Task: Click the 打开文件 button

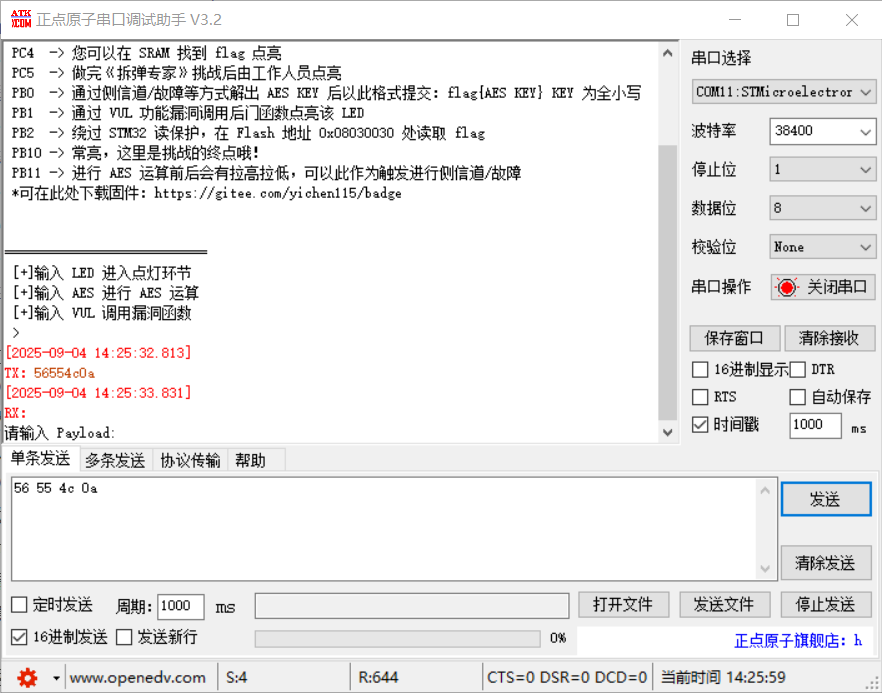Action: pyautogui.click(x=623, y=605)
